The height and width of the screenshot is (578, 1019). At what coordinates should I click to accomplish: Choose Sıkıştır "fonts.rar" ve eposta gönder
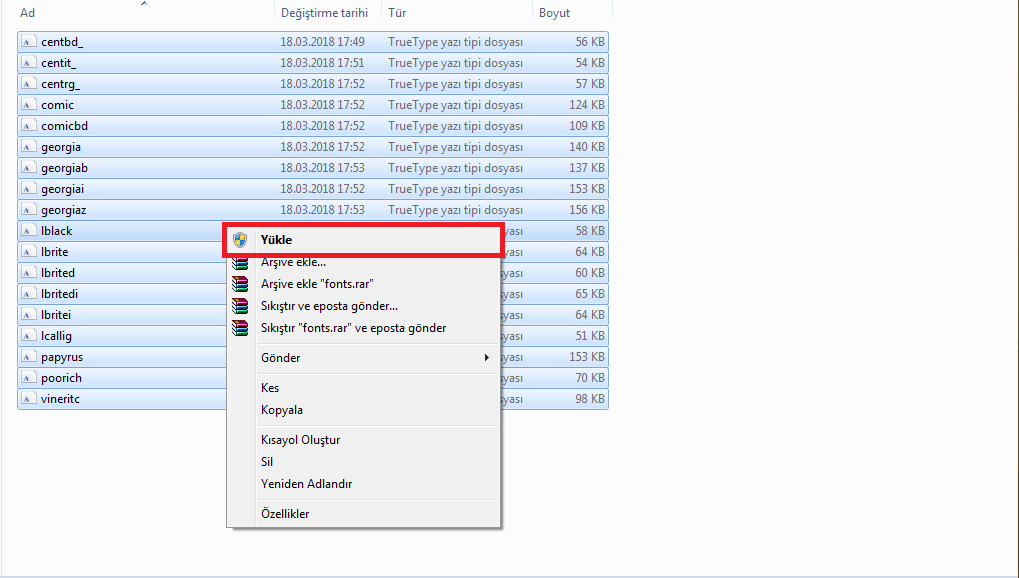click(x=363, y=328)
